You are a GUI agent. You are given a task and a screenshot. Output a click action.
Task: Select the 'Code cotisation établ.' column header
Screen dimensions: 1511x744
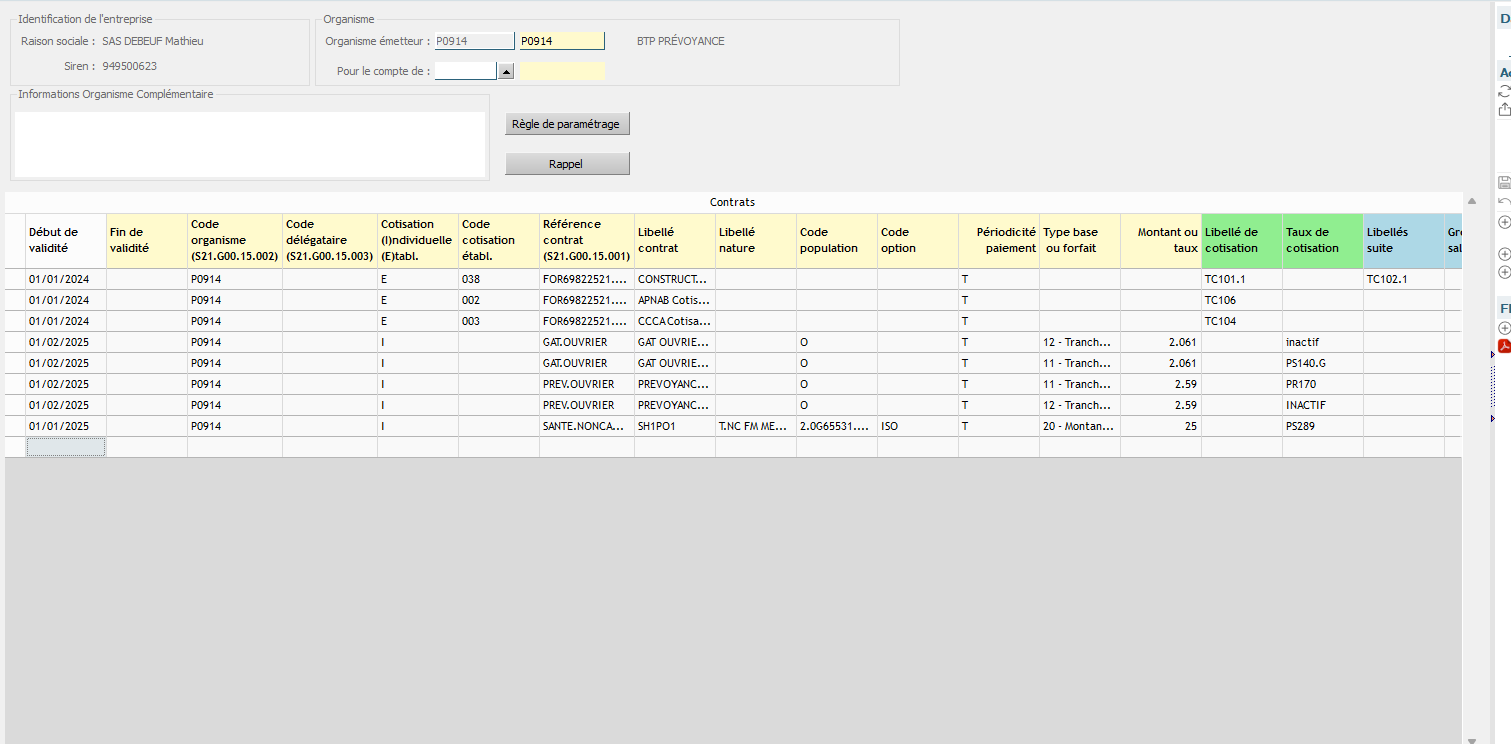tap(498, 240)
